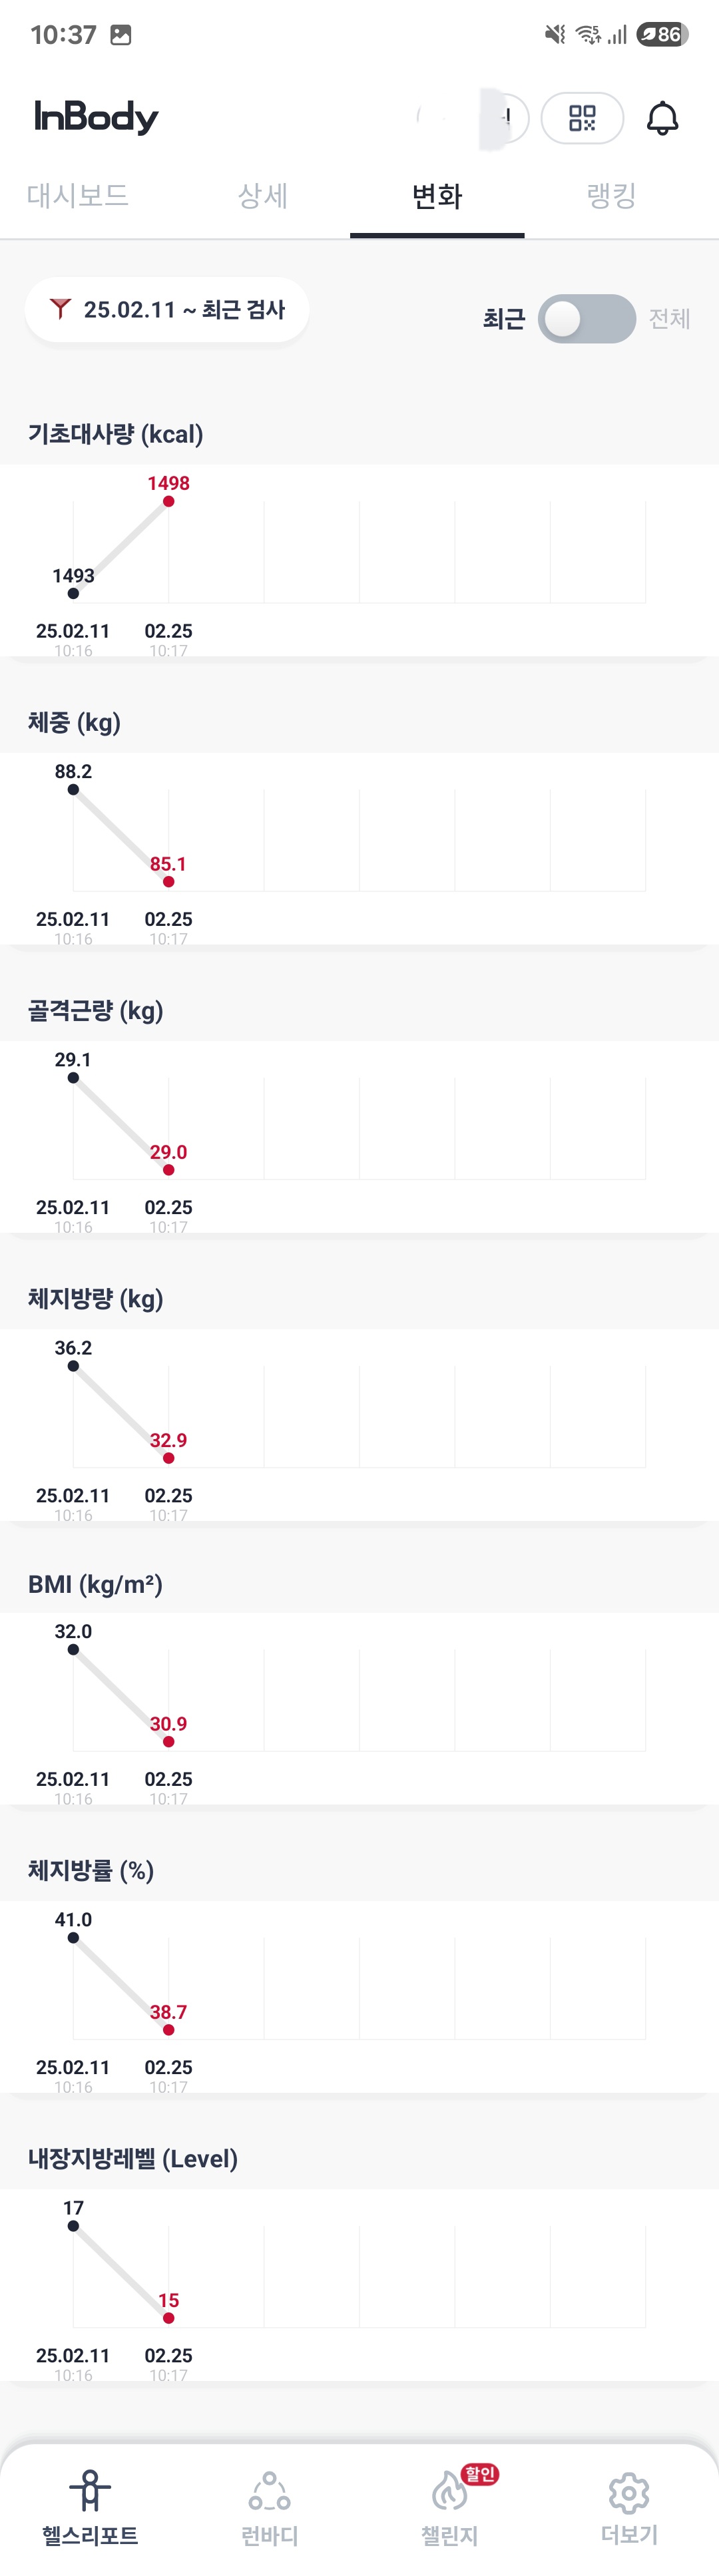
Task: Open the 런바디 bottom tab icon
Action: 269,2490
